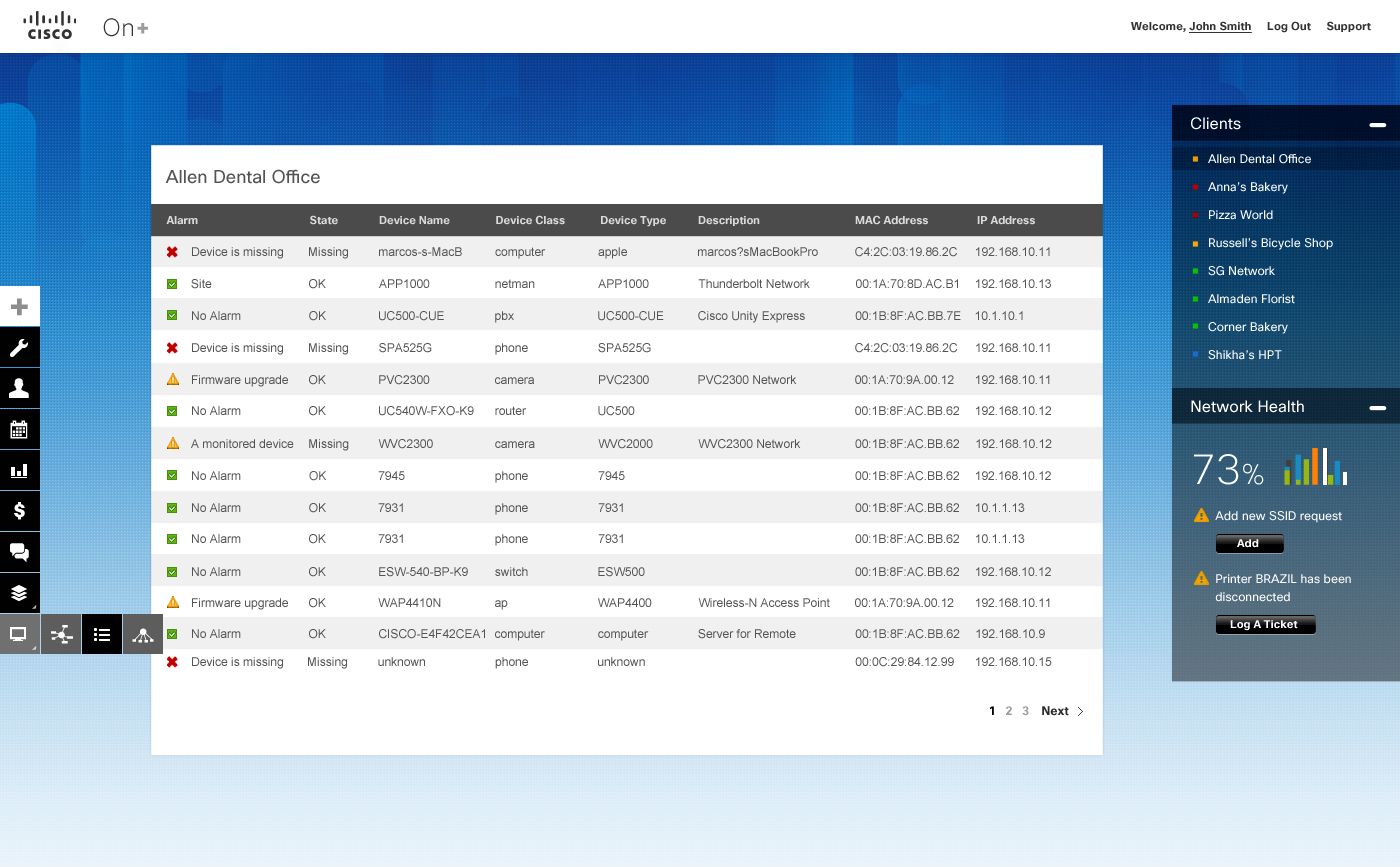Open the plus (add) sidebar icon

[x=19, y=307]
